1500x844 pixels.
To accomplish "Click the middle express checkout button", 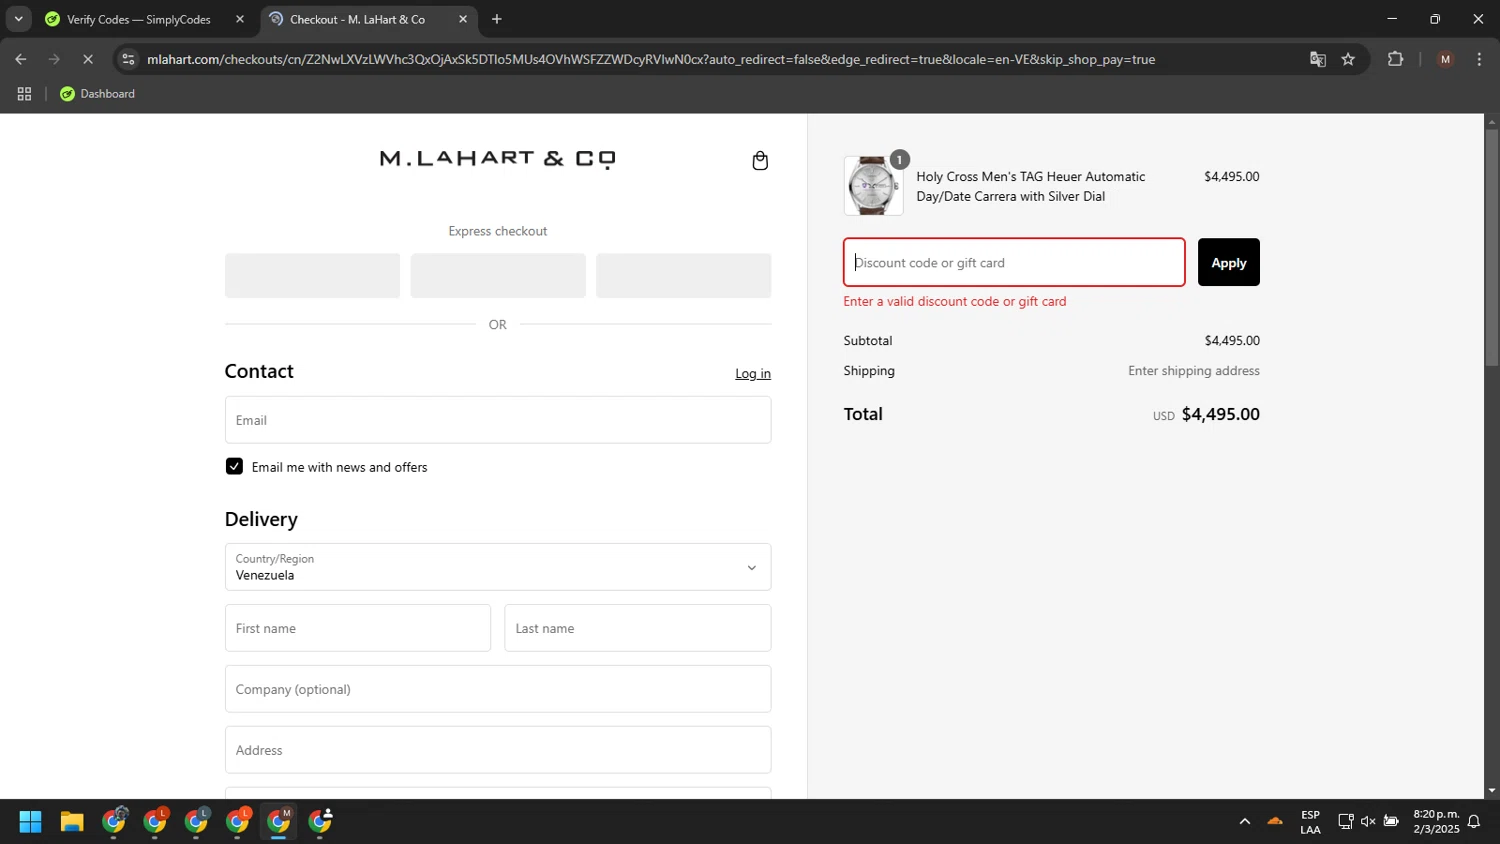I will (x=498, y=275).
